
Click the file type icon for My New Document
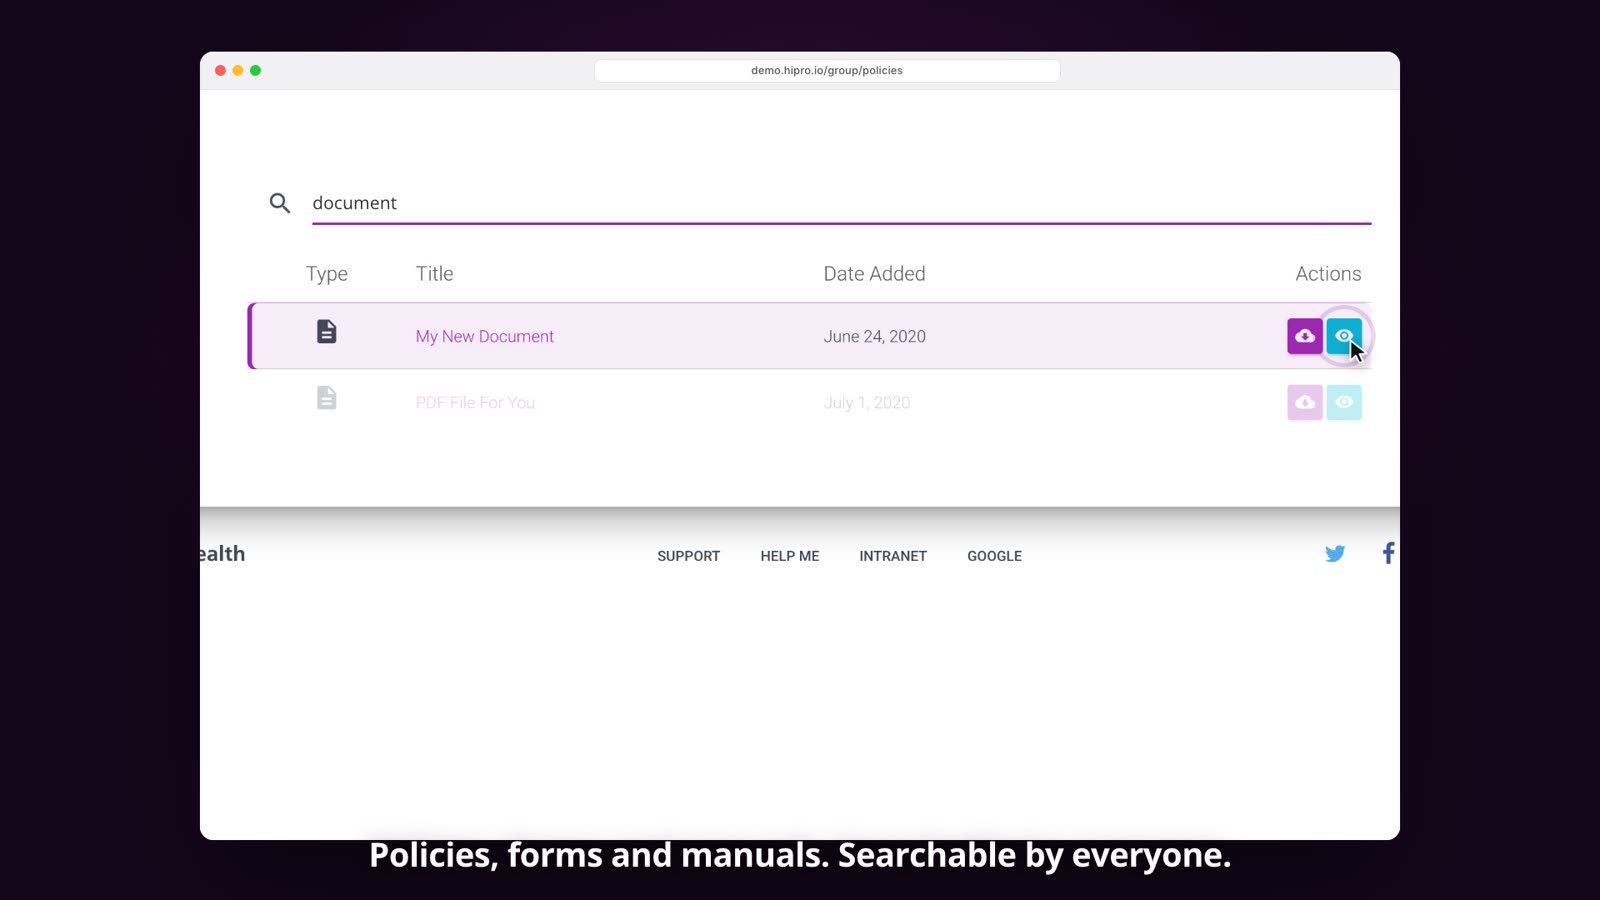327,331
